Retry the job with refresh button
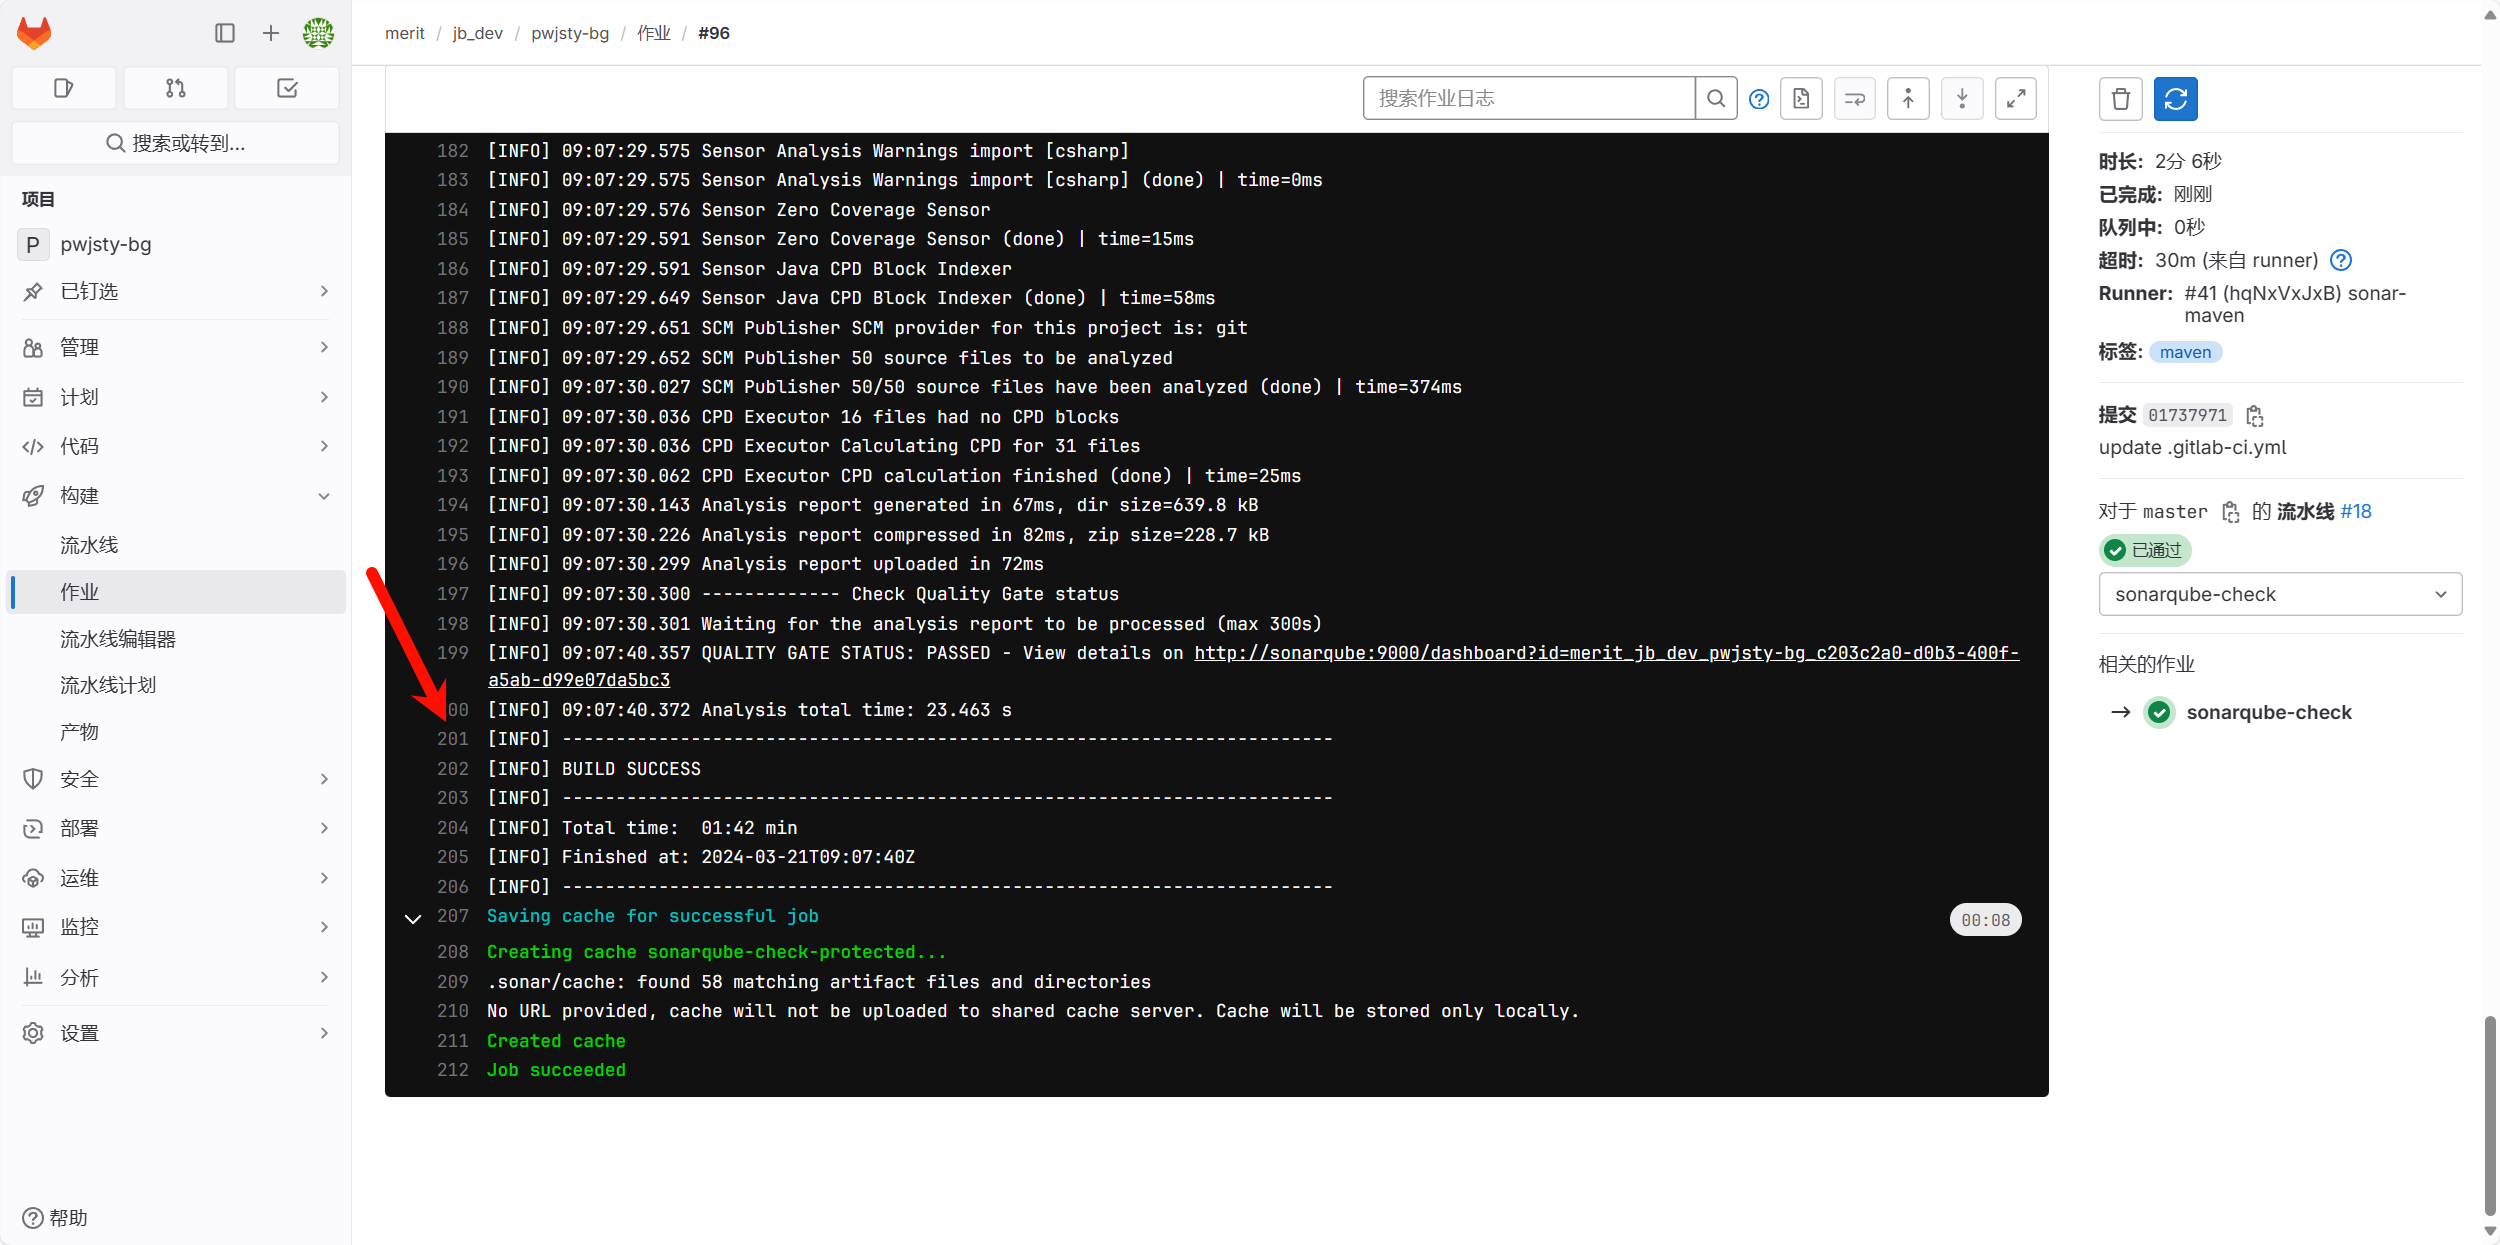The image size is (2500, 1245). [2175, 99]
